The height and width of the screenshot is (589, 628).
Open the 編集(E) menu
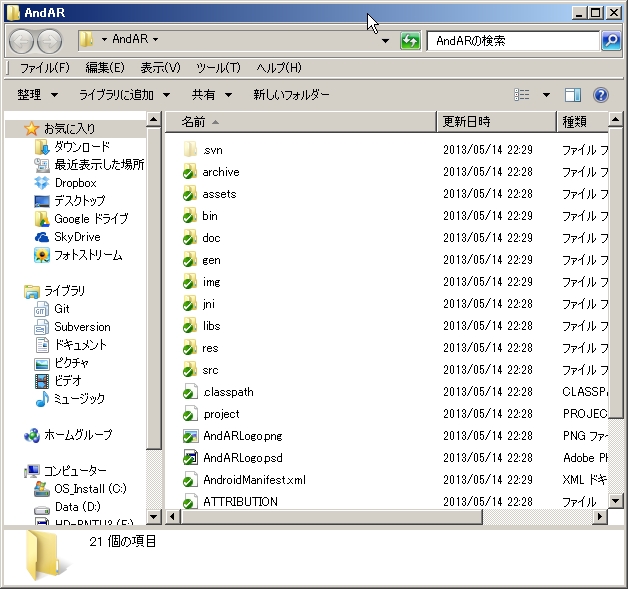105,68
